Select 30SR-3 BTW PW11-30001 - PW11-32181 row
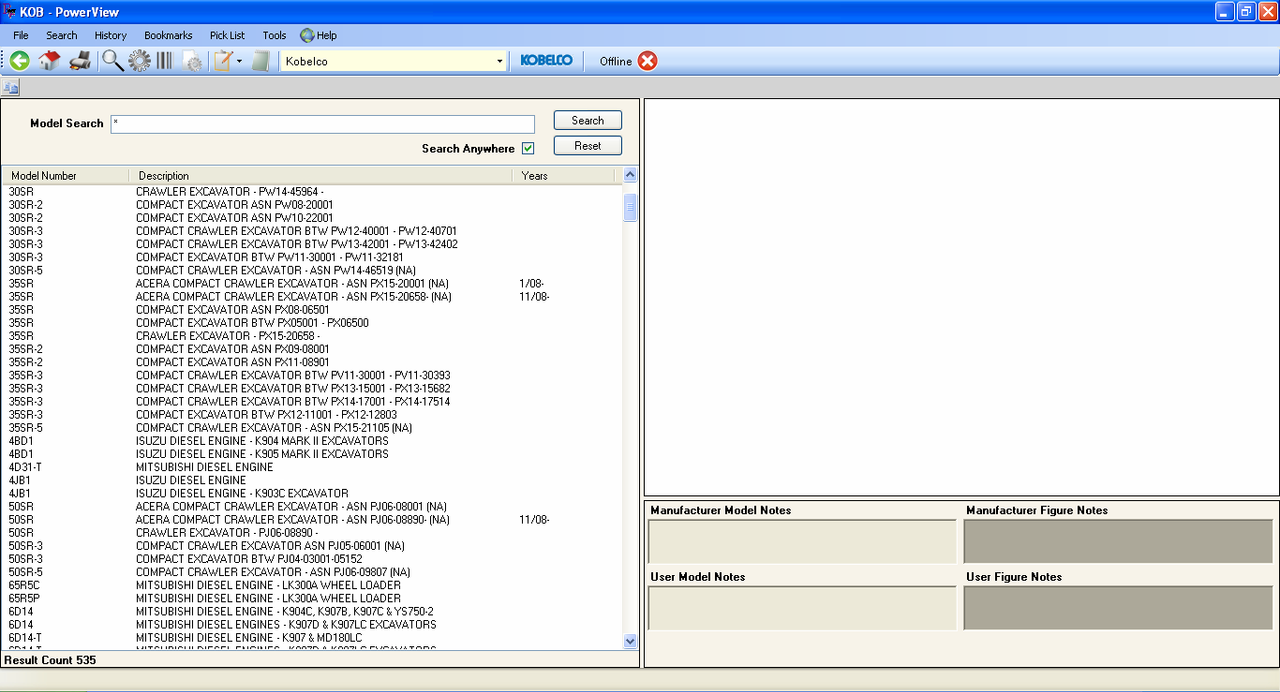This screenshot has height=692, width=1280. (x=312, y=257)
